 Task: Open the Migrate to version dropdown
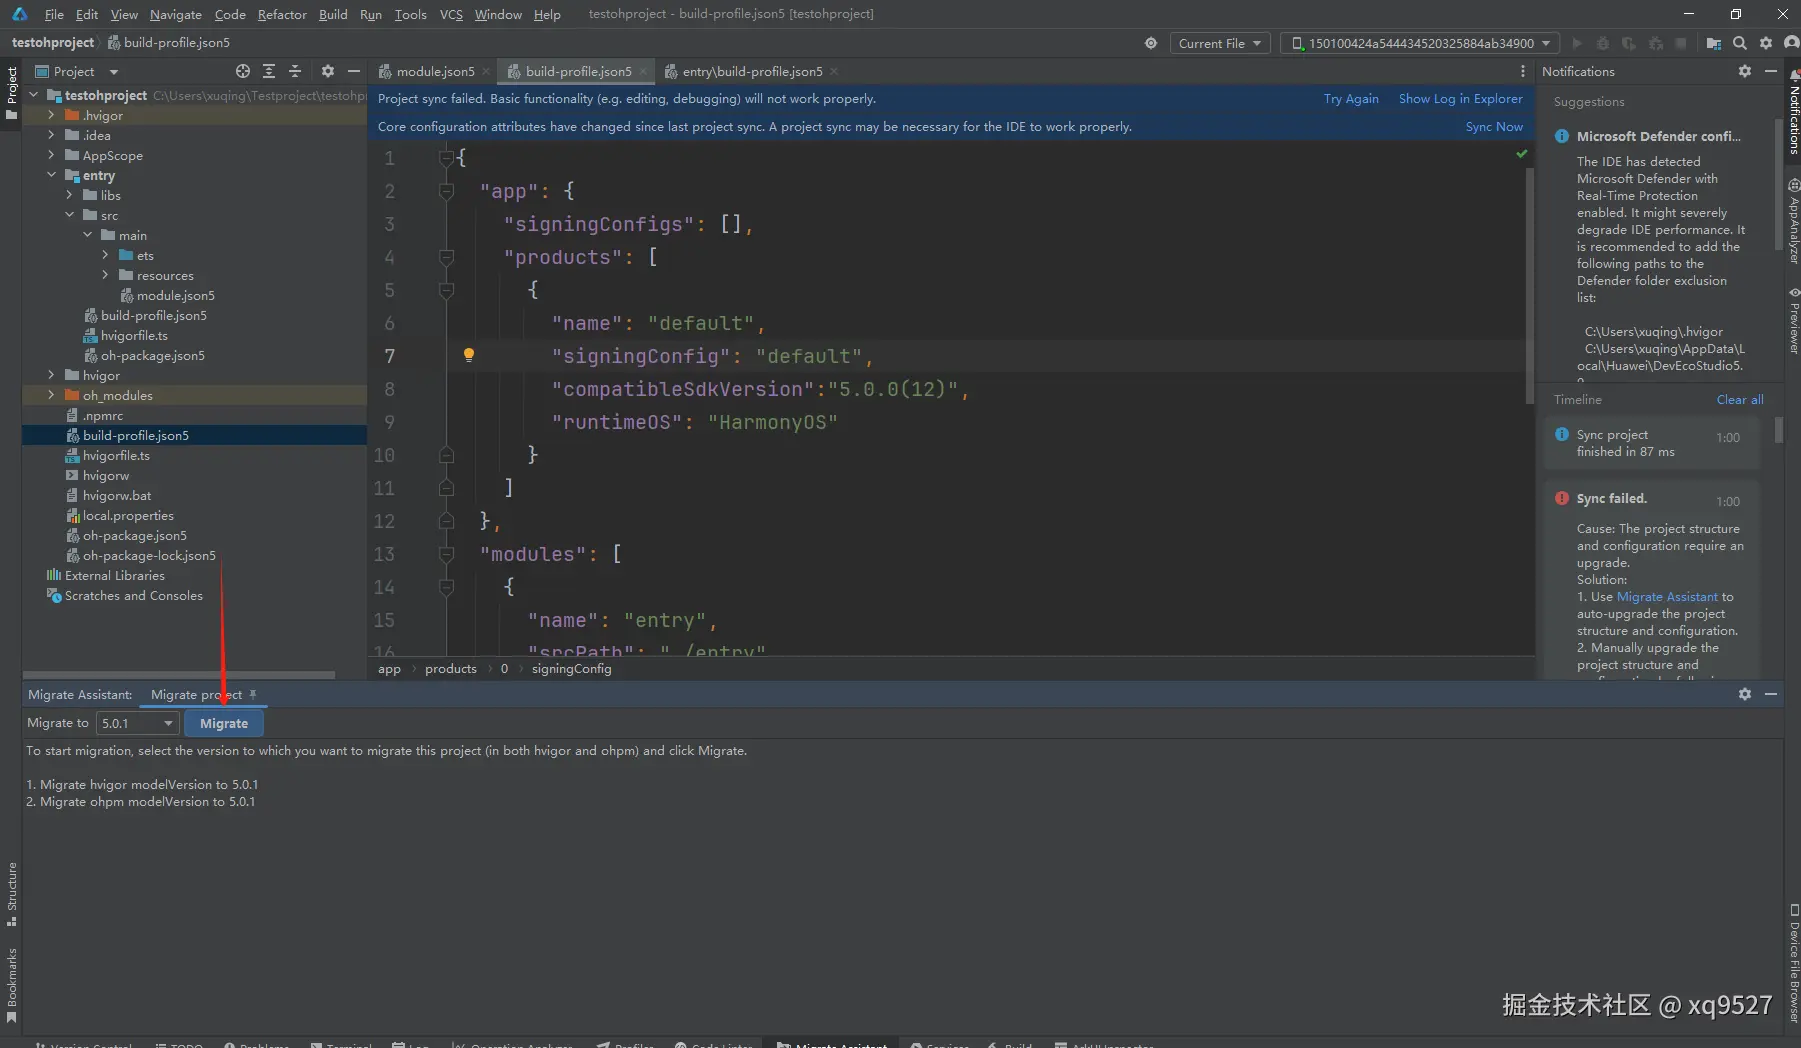(x=137, y=723)
